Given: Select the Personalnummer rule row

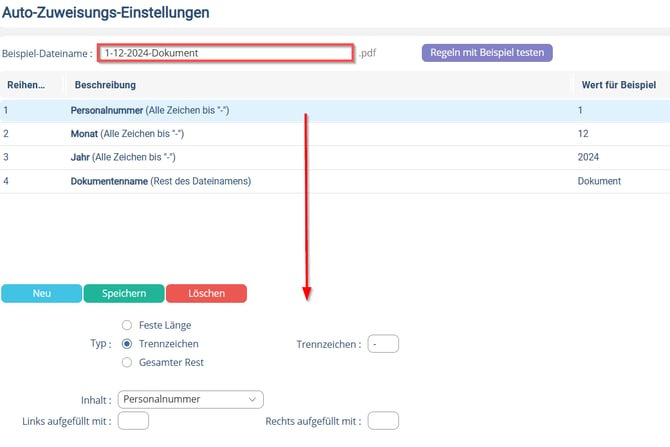Looking at the screenshot, I should click(150, 109).
